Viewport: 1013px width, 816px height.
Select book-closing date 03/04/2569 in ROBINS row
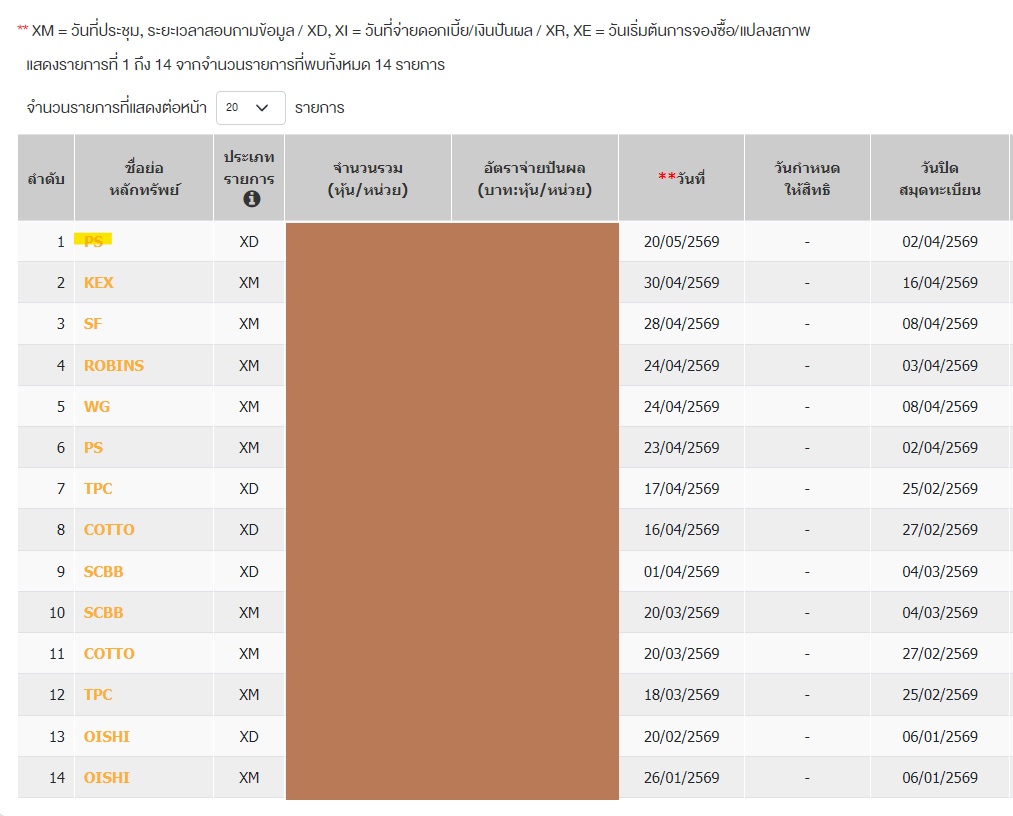pyautogui.click(x=940, y=366)
